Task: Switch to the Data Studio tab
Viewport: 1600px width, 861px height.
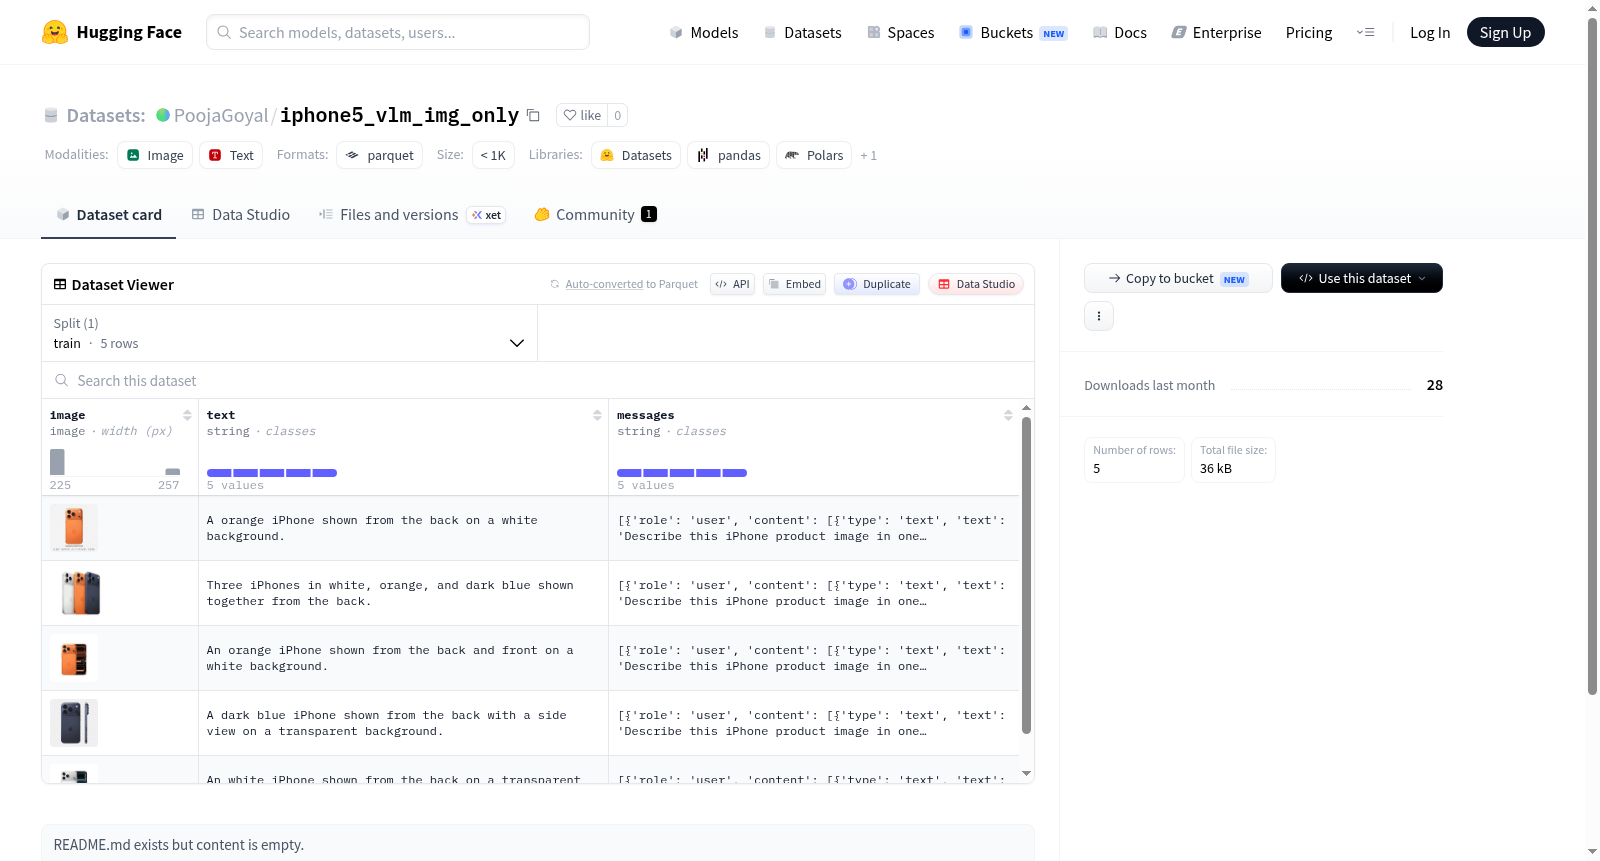Action: (x=241, y=215)
